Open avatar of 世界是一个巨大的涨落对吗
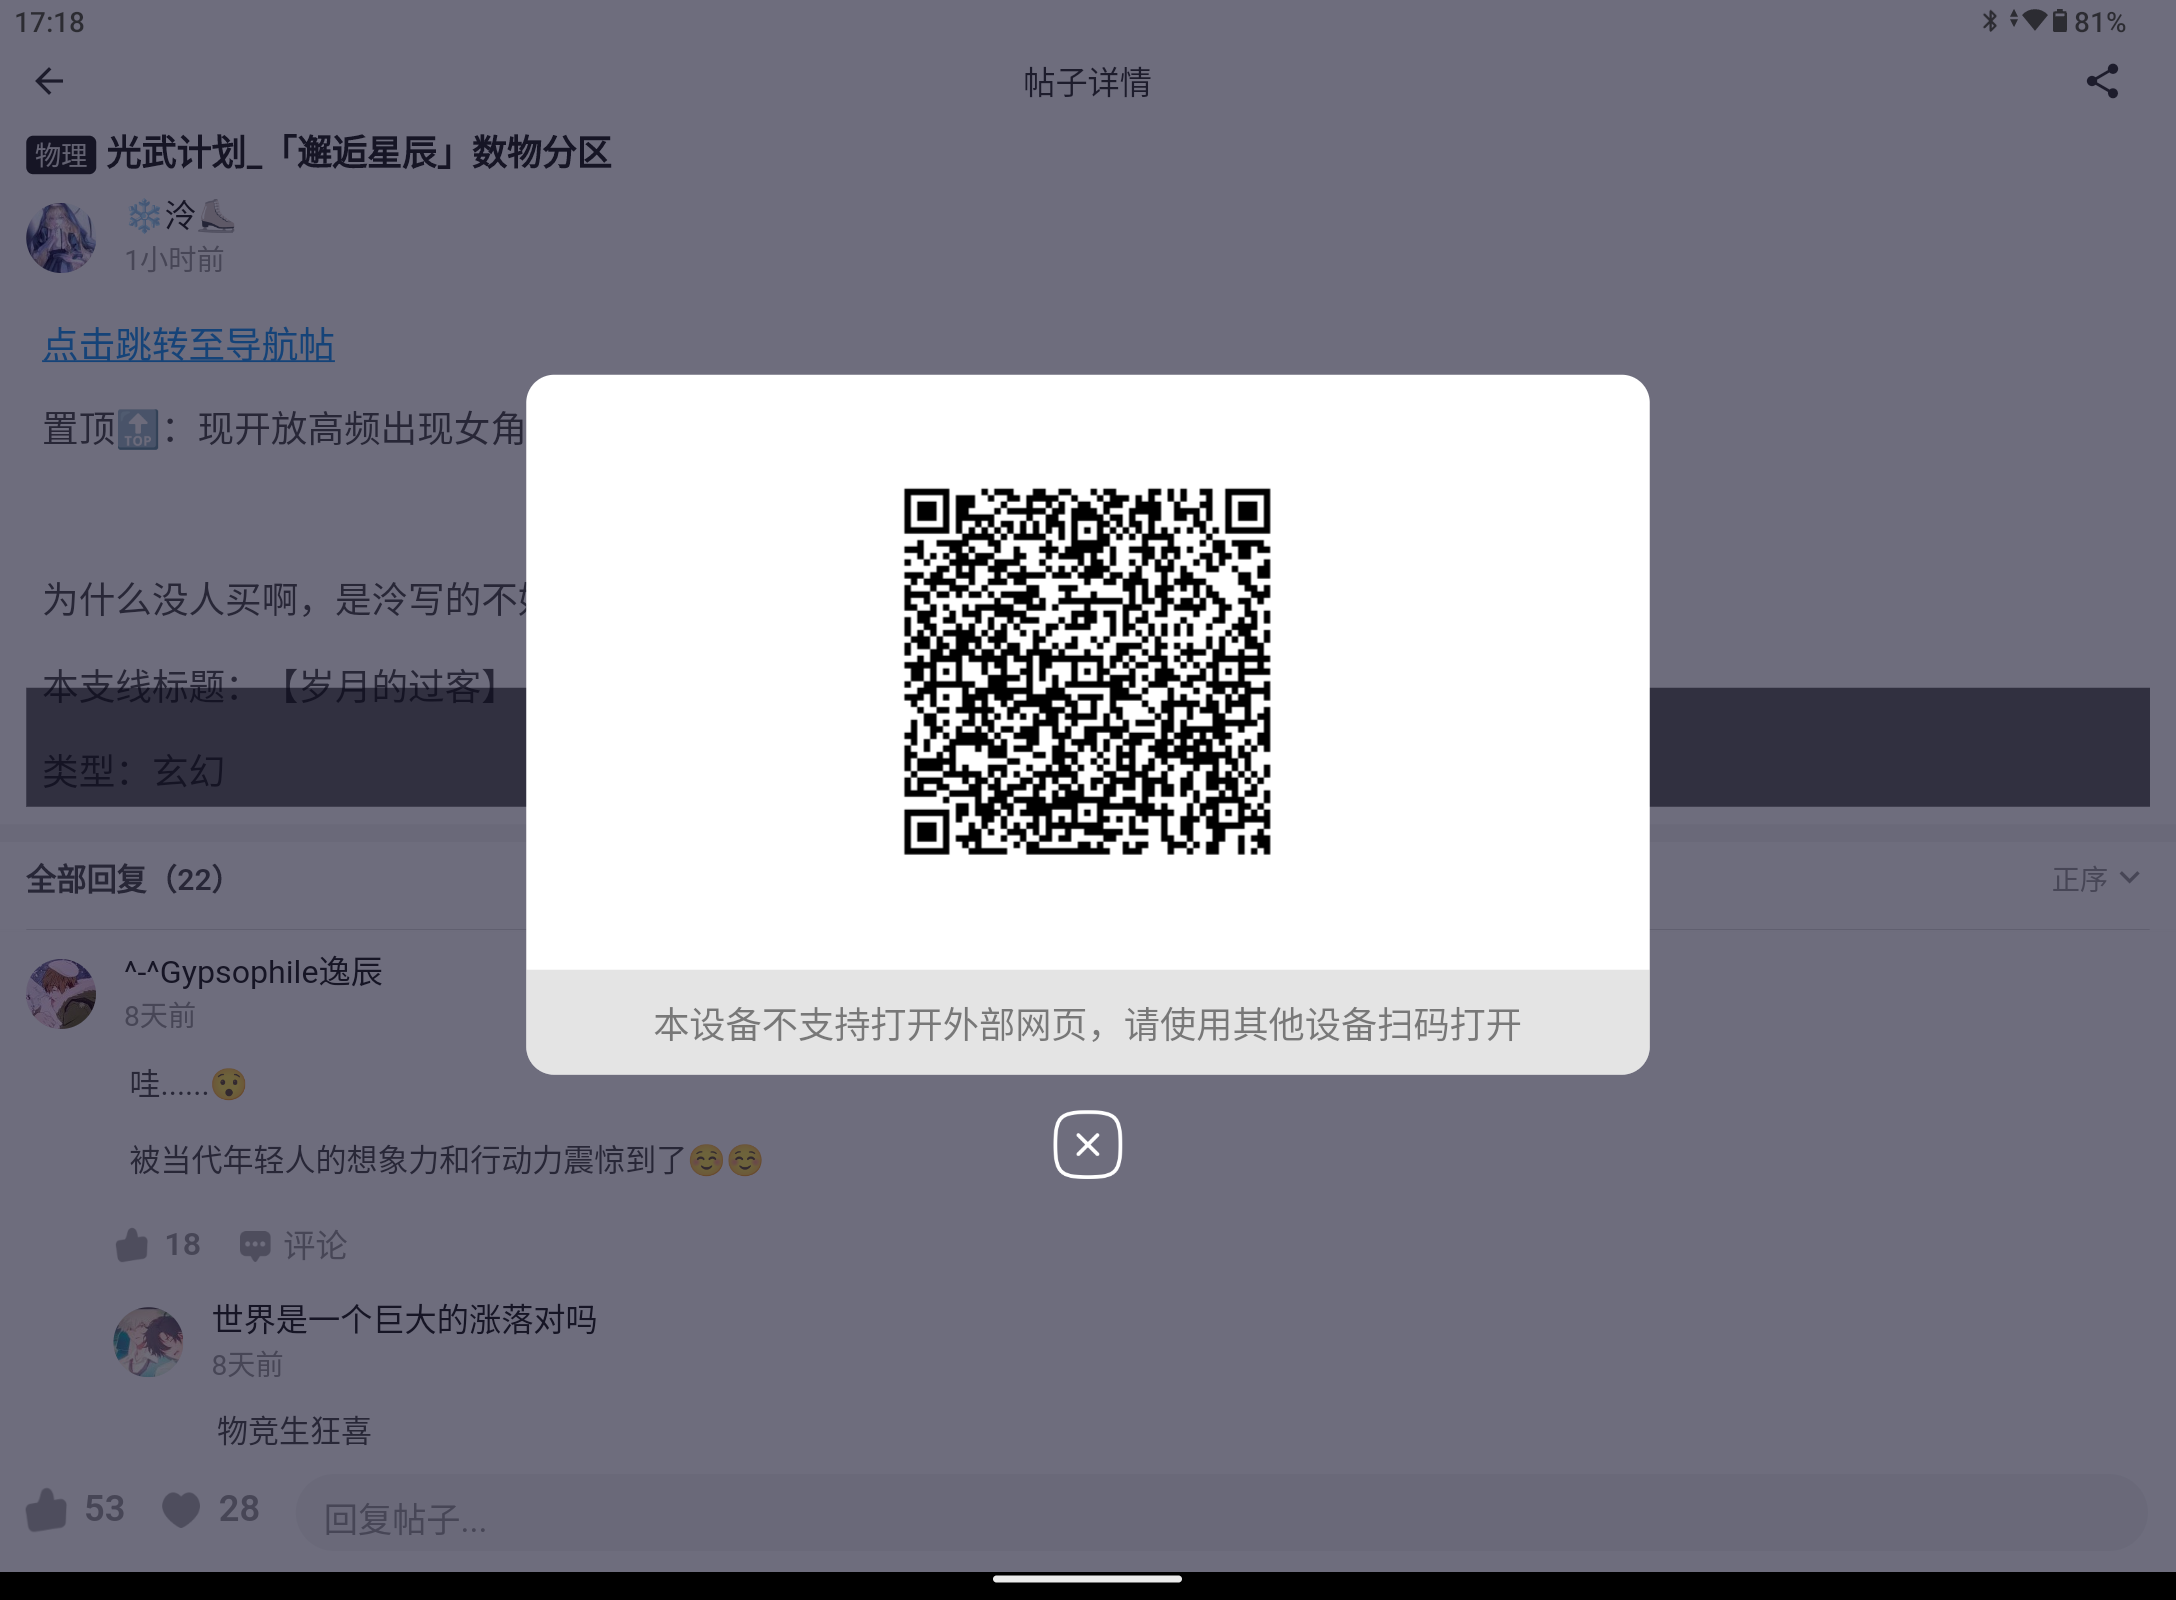The height and width of the screenshot is (1600, 2176). tap(149, 1342)
